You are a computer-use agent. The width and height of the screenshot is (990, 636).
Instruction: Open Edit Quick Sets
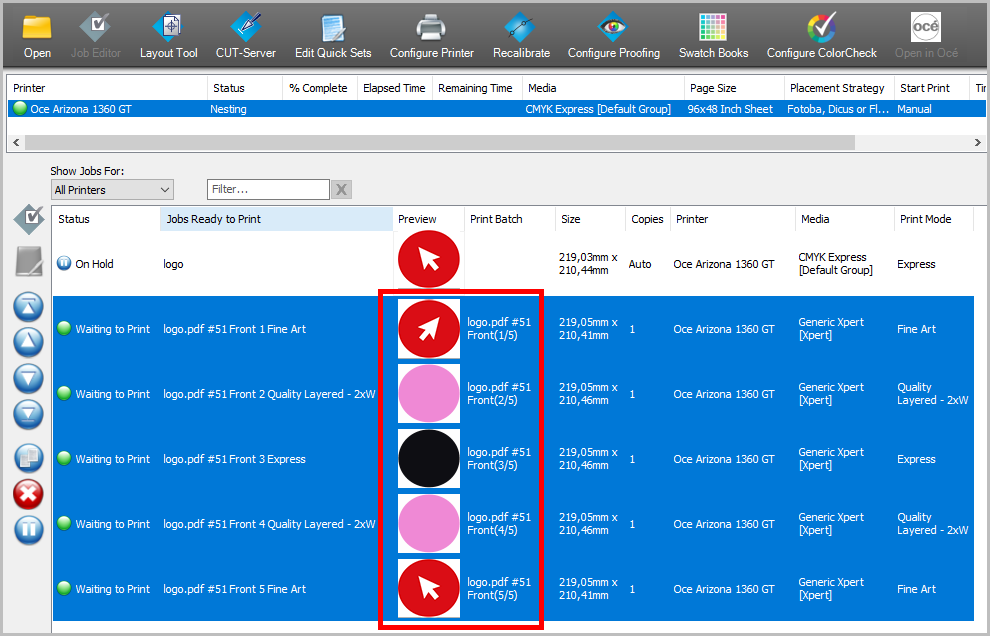333,35
